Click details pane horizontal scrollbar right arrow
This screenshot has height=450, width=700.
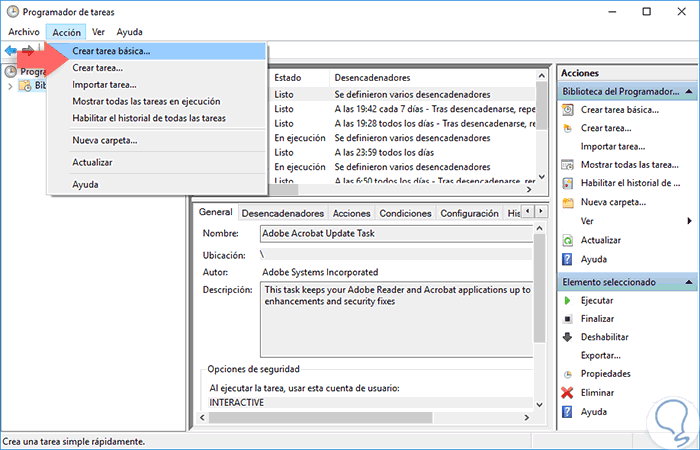click(527, 418)
